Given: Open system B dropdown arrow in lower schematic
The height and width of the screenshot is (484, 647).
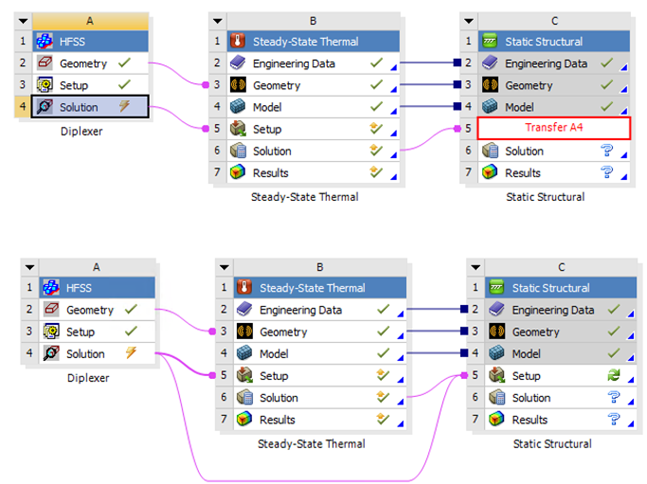Looking at the screenshot, I should pos(224,267).
